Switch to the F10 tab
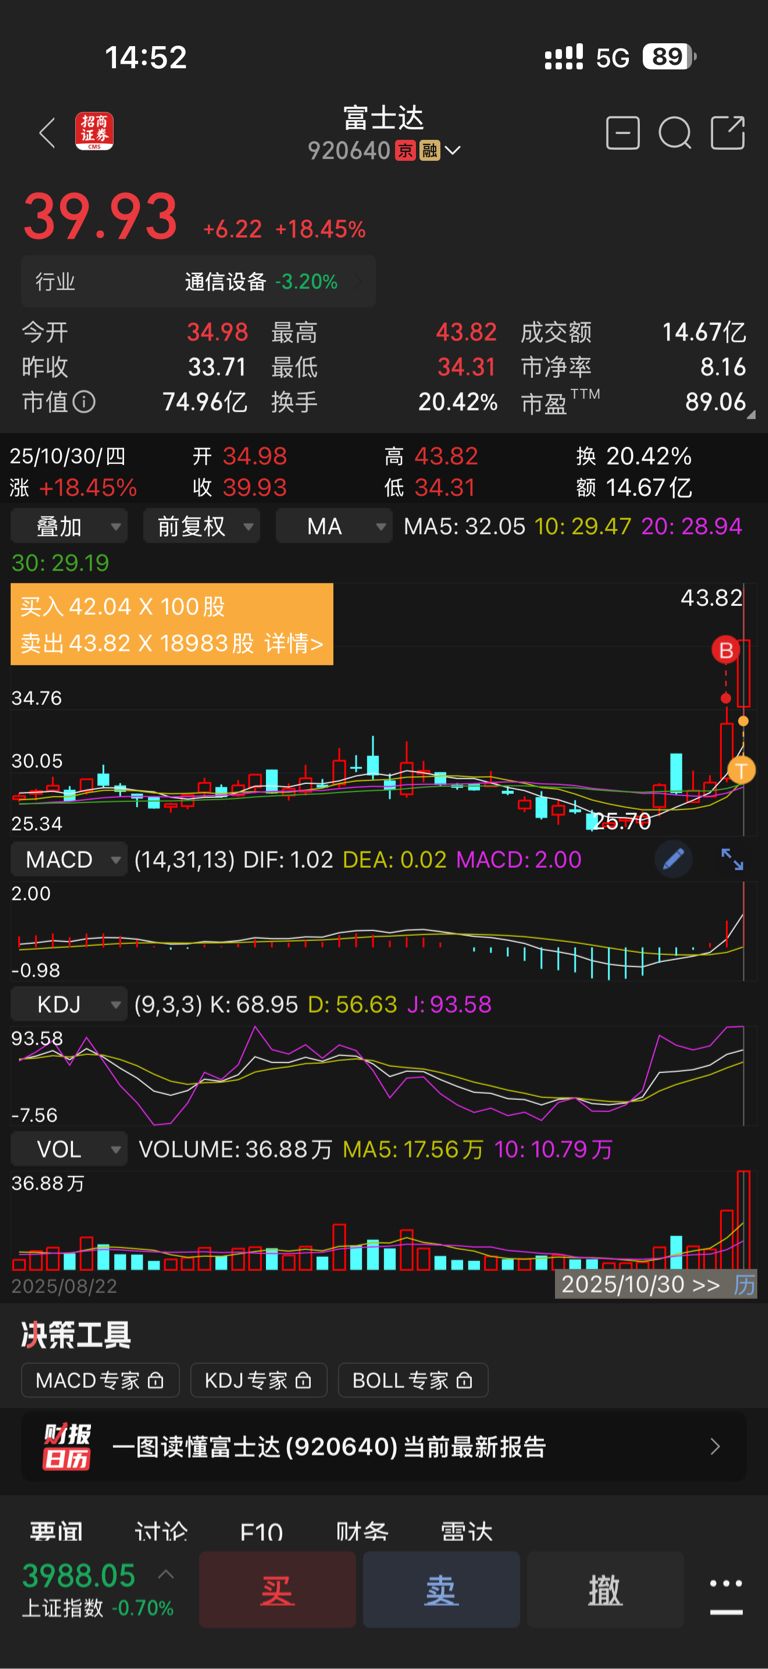 coord(261,1532)
